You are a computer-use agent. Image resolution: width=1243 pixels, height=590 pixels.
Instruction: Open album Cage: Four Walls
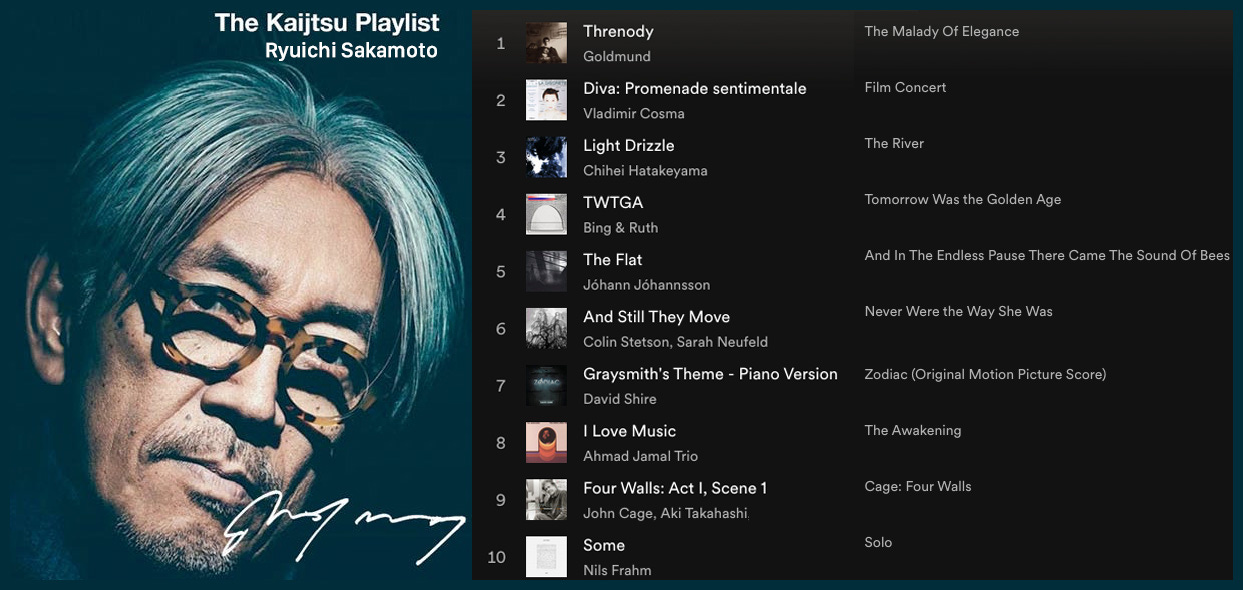tap(918, 486)
